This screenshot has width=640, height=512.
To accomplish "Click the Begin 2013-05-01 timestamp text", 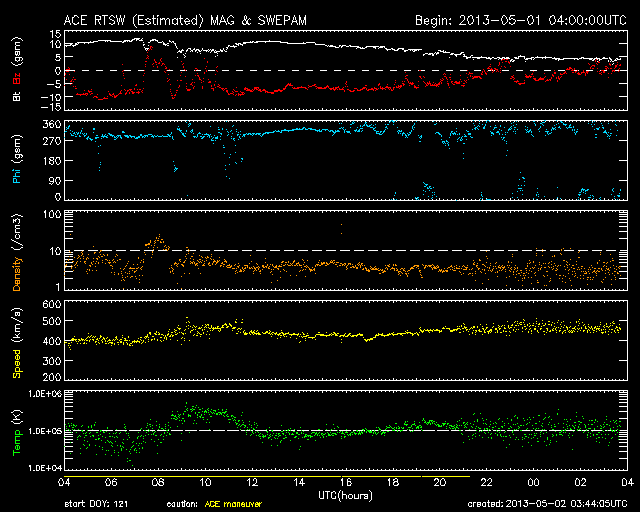I will click(x=519, y=20).
